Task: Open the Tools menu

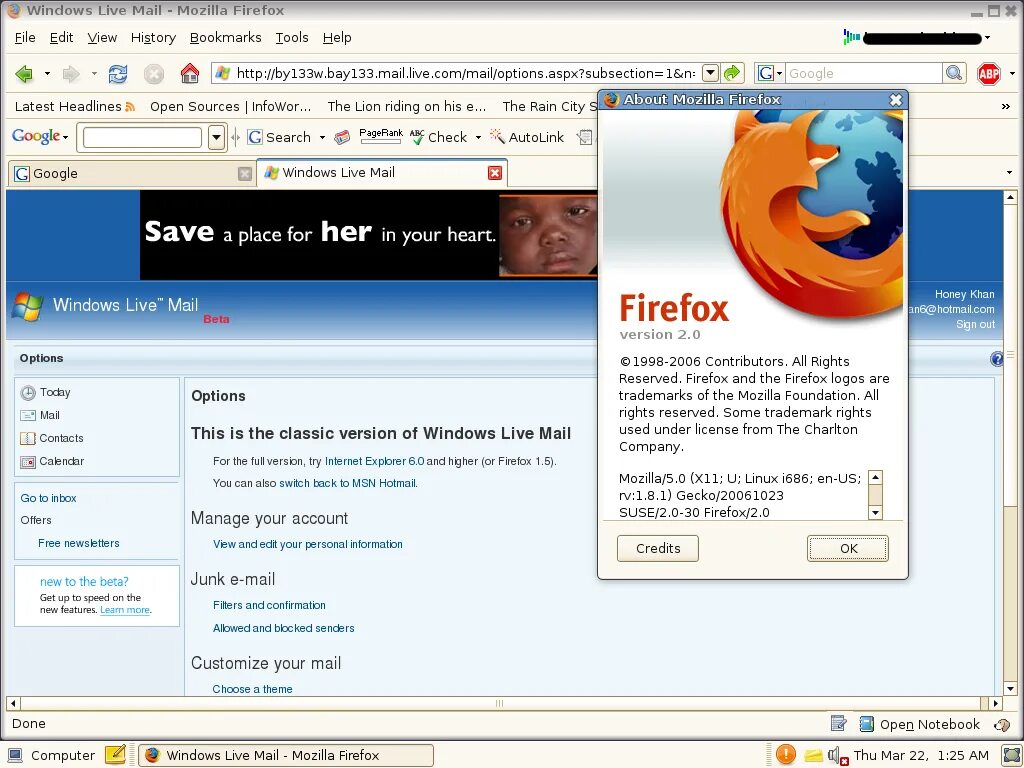Action: (x=291, y=37)
